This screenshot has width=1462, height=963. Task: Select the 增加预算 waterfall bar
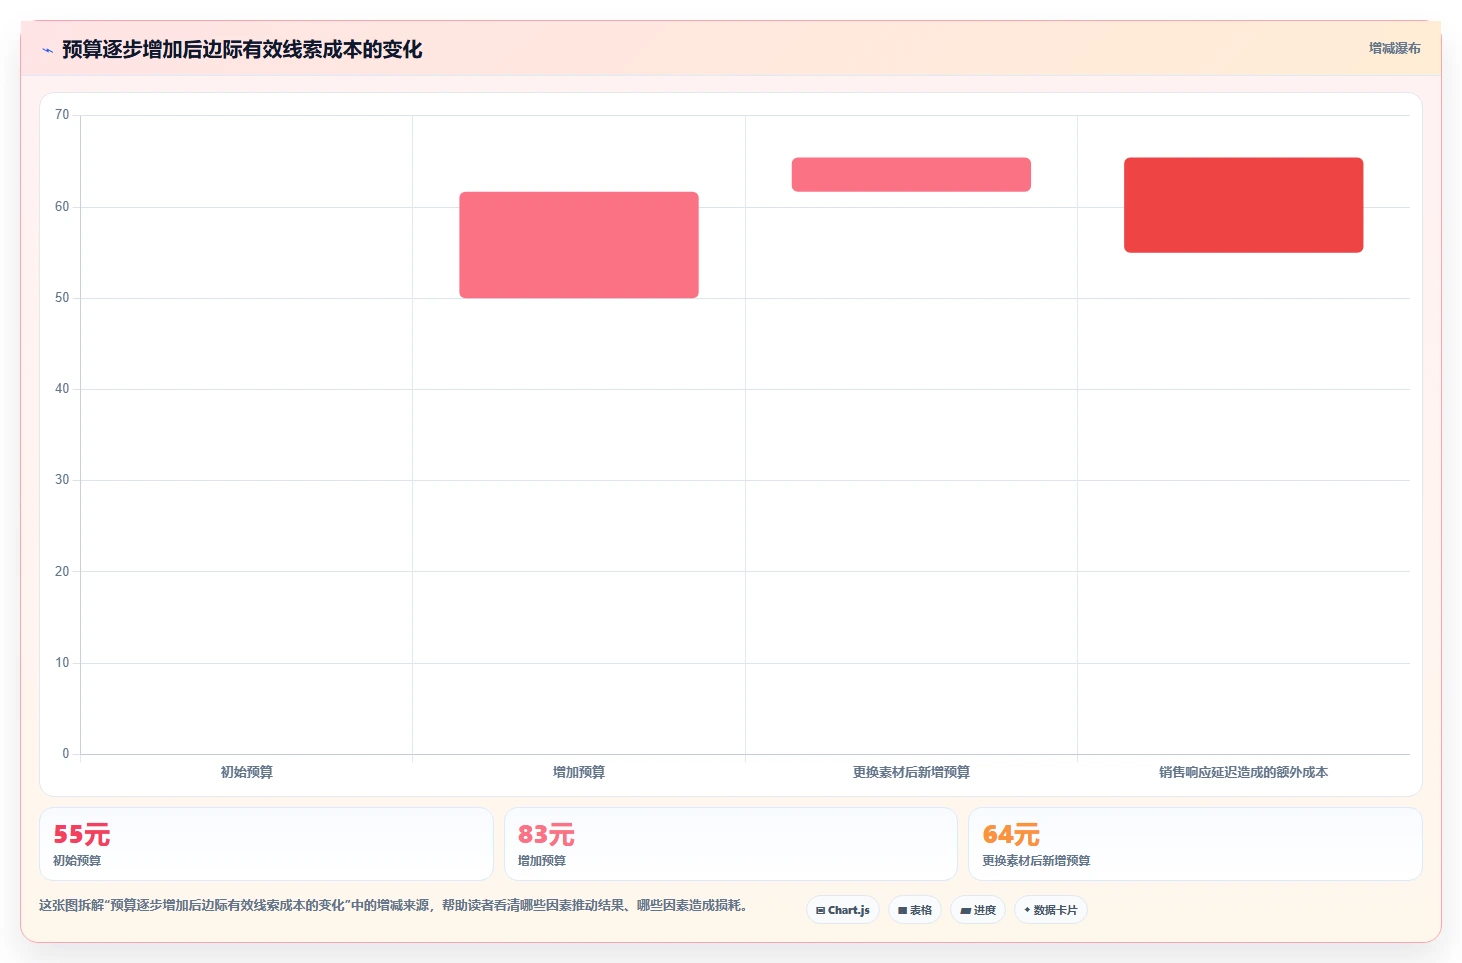coord(579,245)
